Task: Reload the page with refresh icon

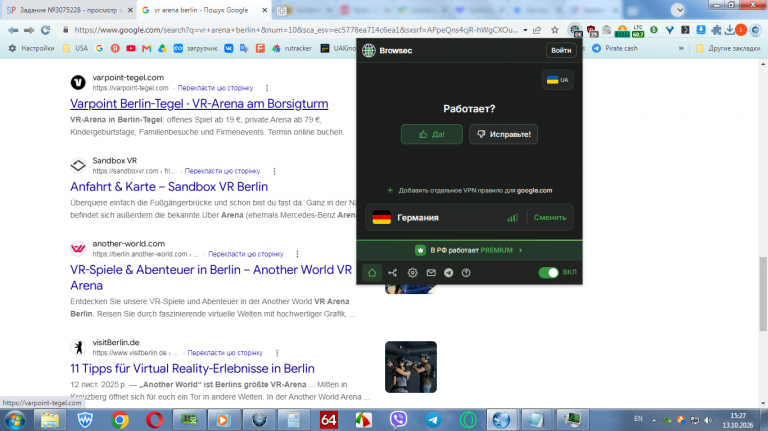Action: click(45, 30)
